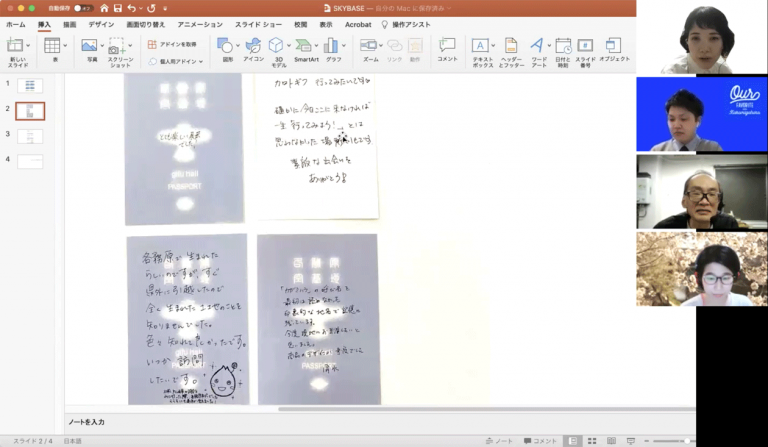Viewport: 768px width, 447px height.
Task: Expand the Table dropdown arrow
Action: pyautogui.click(x=65, y=45)
